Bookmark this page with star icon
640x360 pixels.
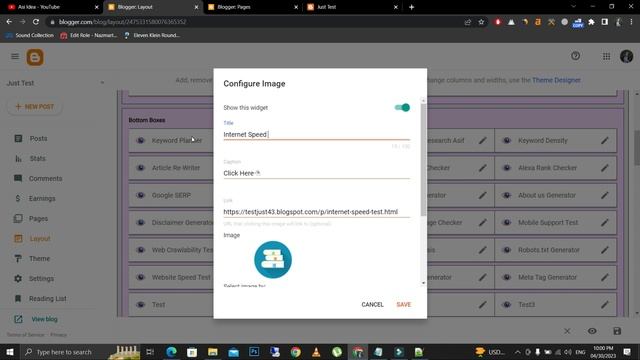click(482, 22)
